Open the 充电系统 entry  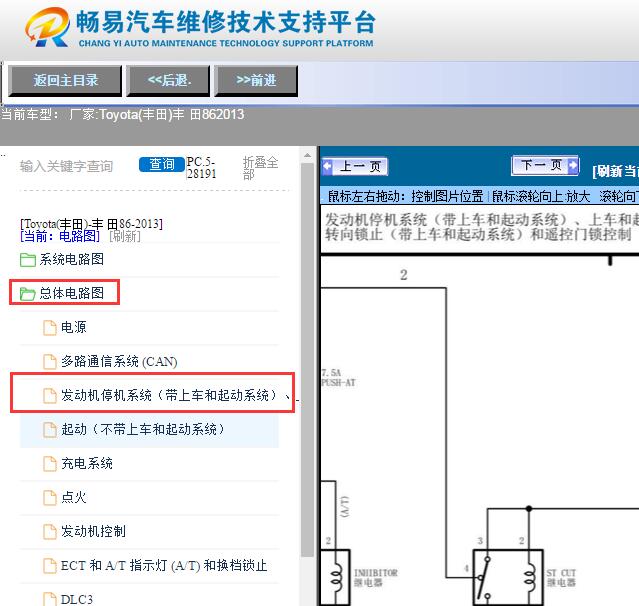[x=87, y=463]
